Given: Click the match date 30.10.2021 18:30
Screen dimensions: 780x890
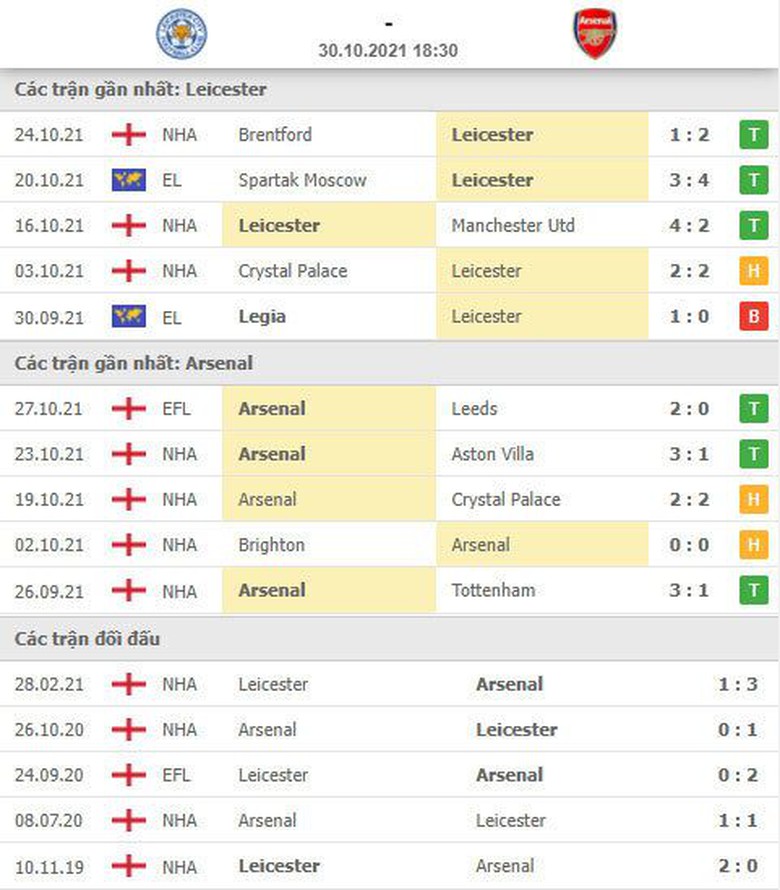Looking at the screenshot, I should click(x=388, y=50).
